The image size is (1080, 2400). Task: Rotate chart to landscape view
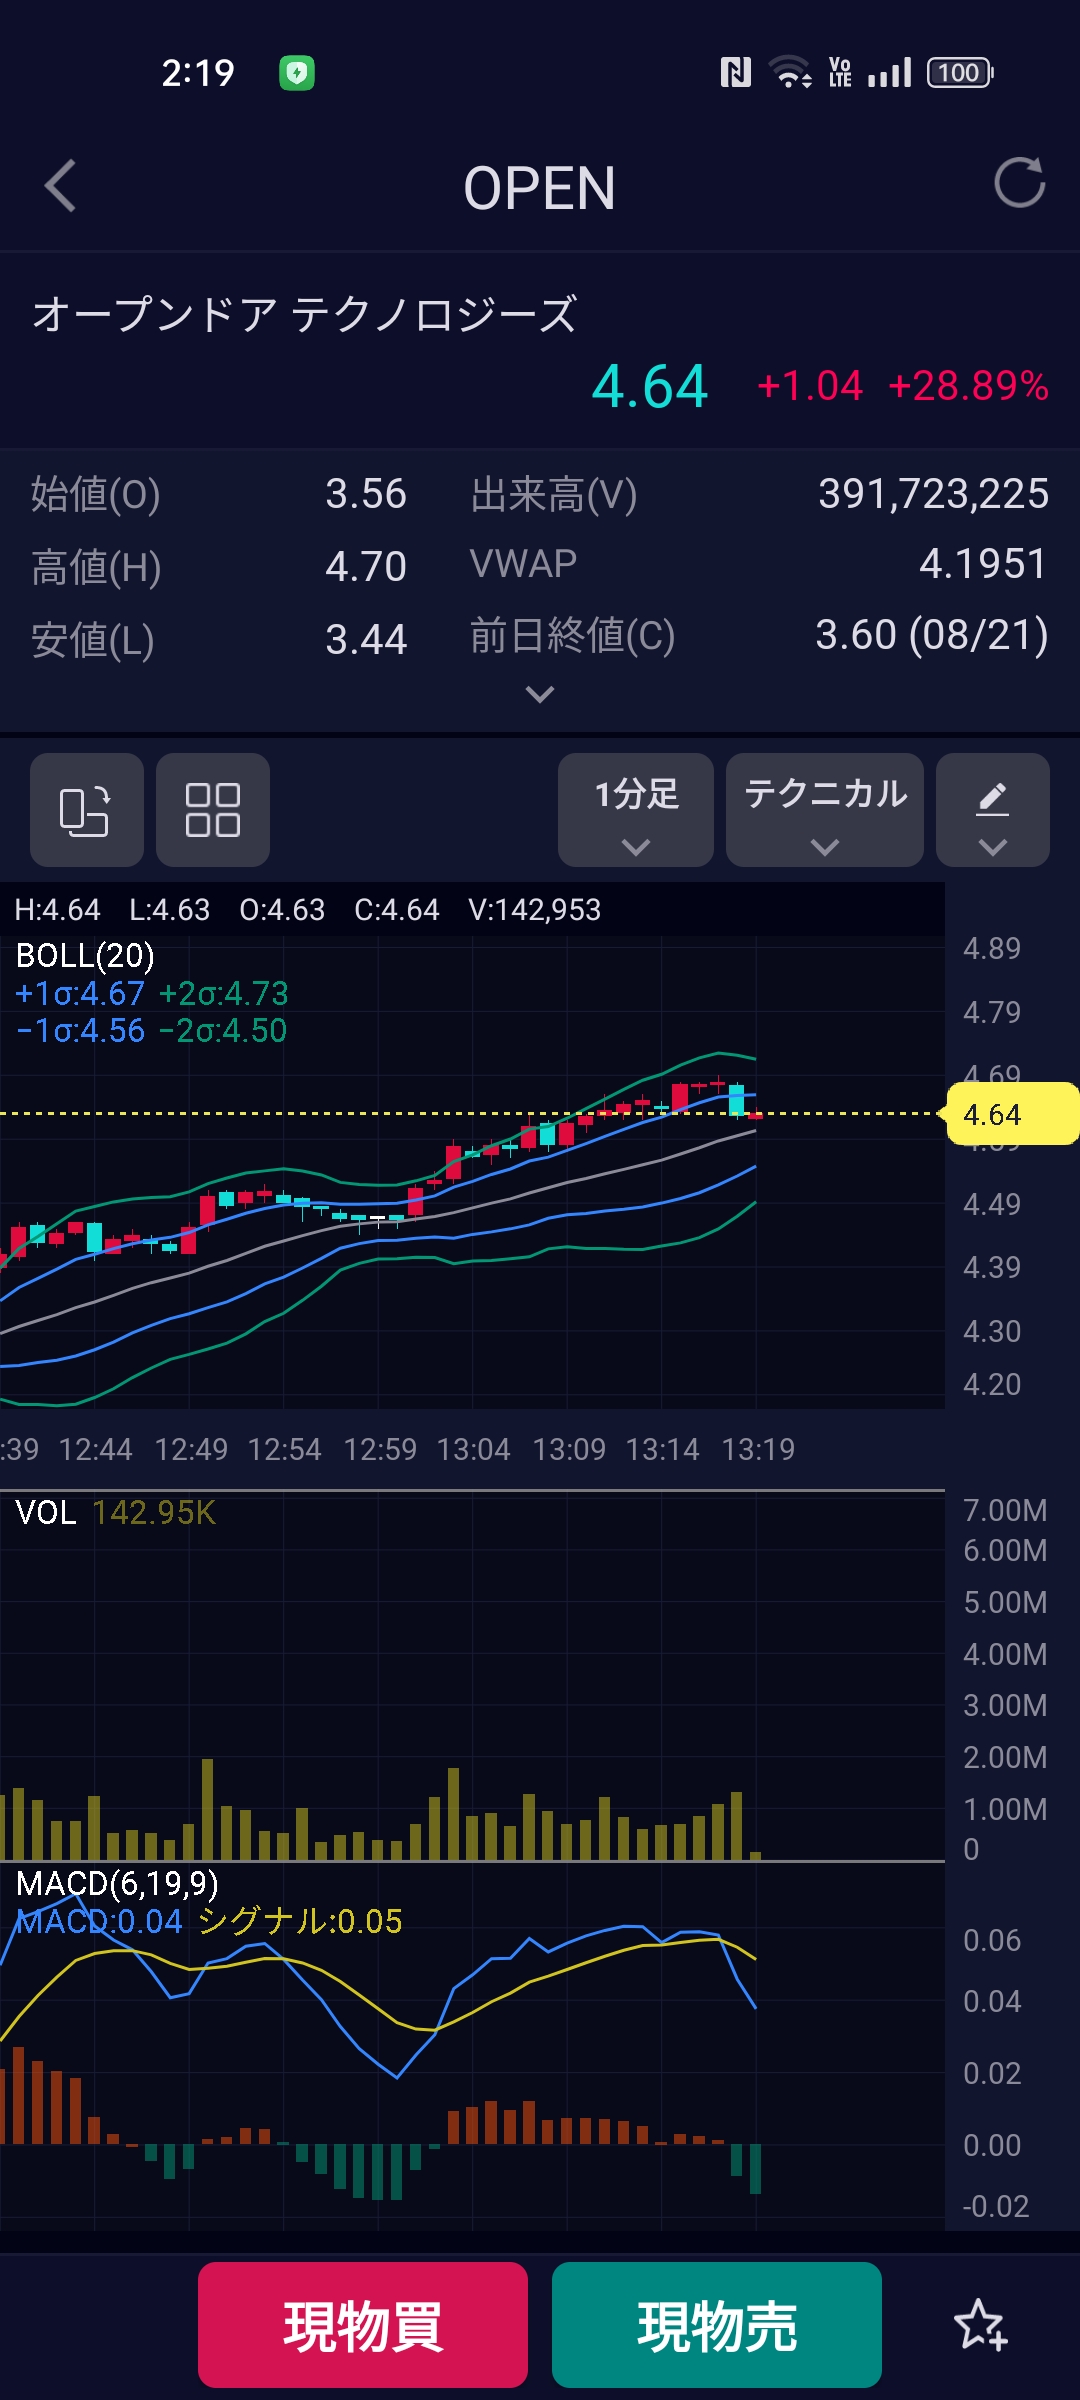point(87,810)
